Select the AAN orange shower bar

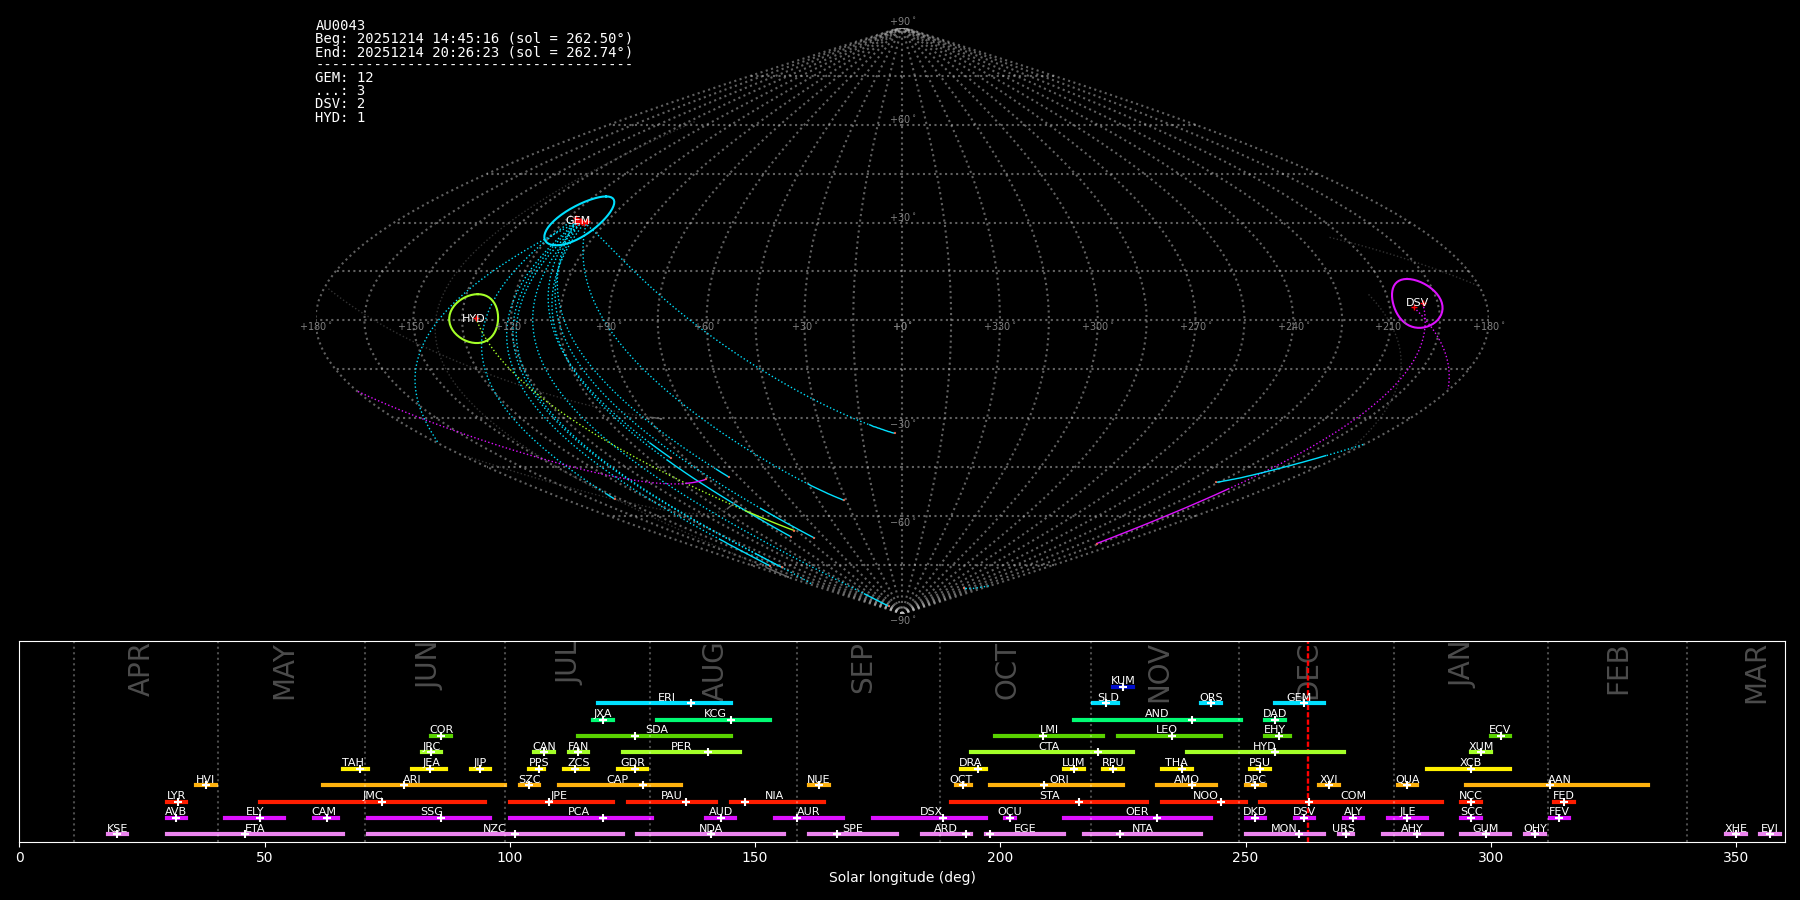coord(1557,785)
